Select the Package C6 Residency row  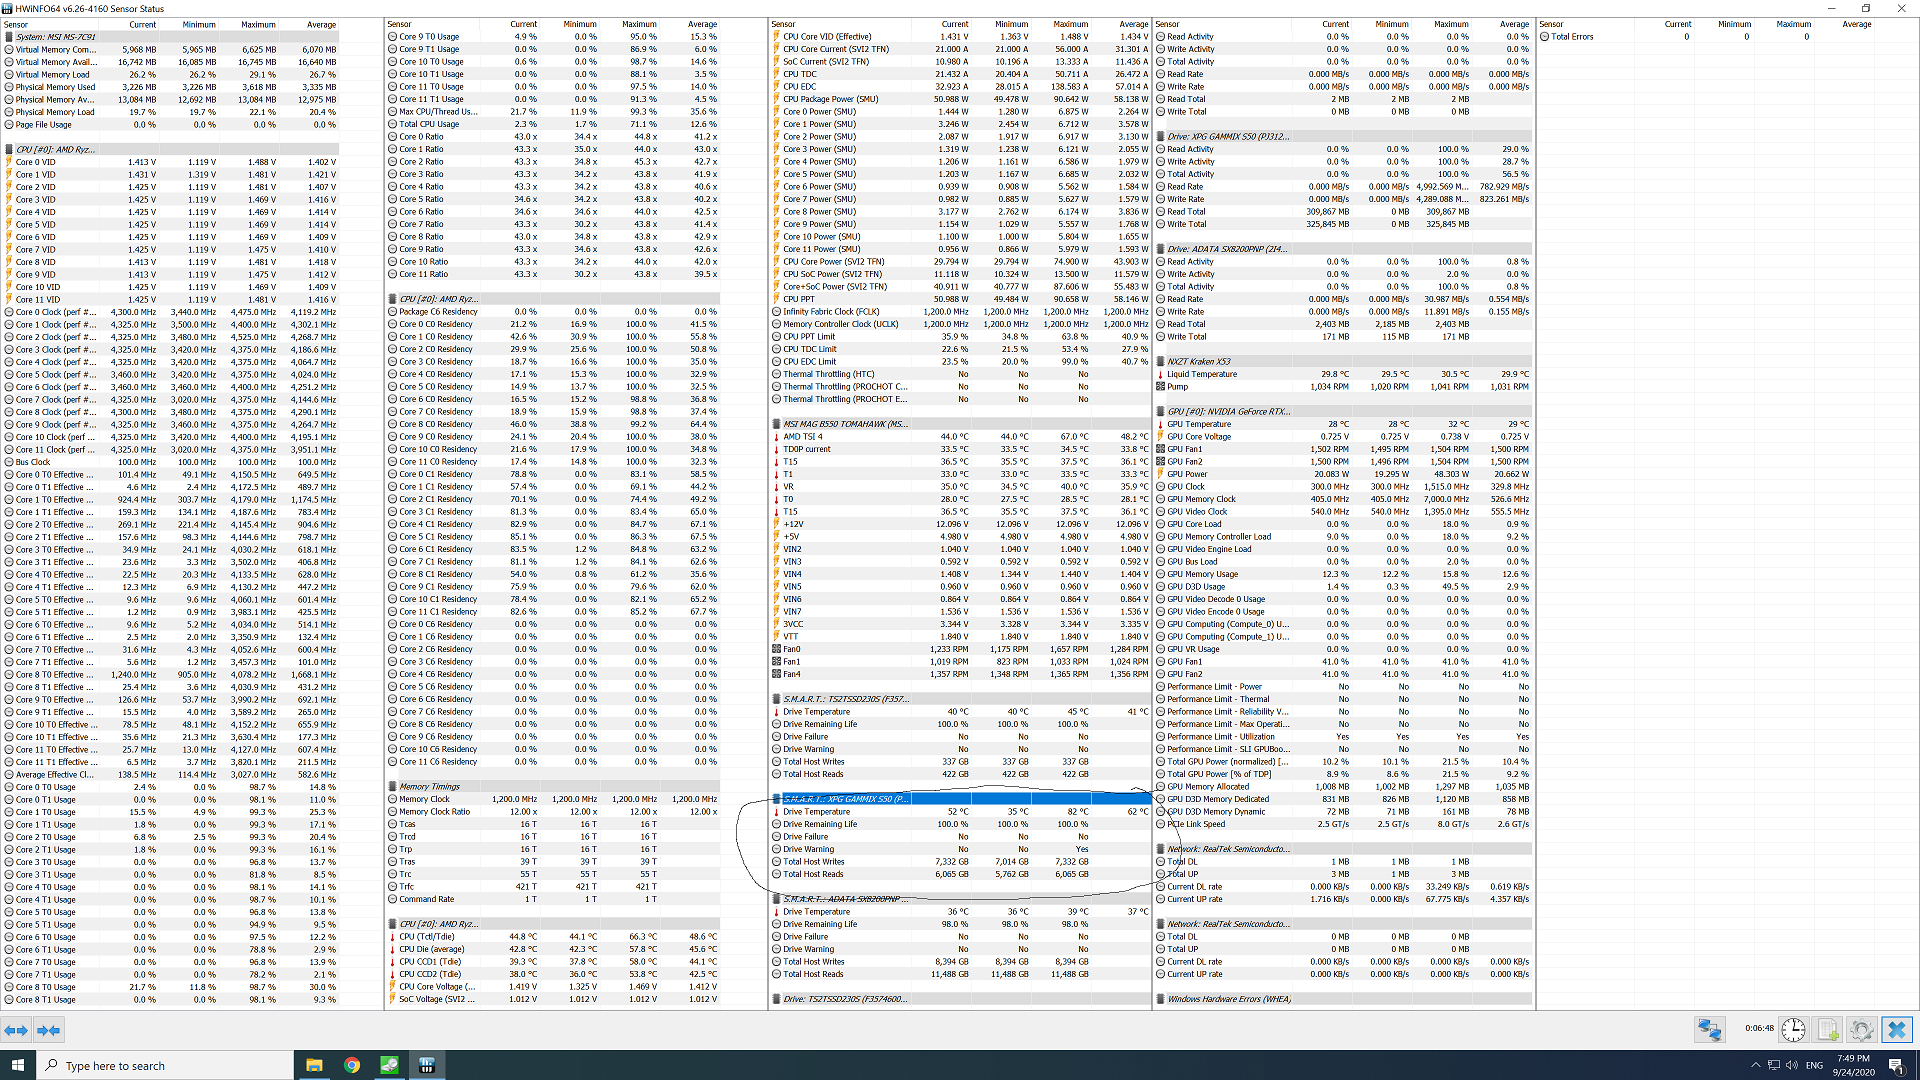554,312
